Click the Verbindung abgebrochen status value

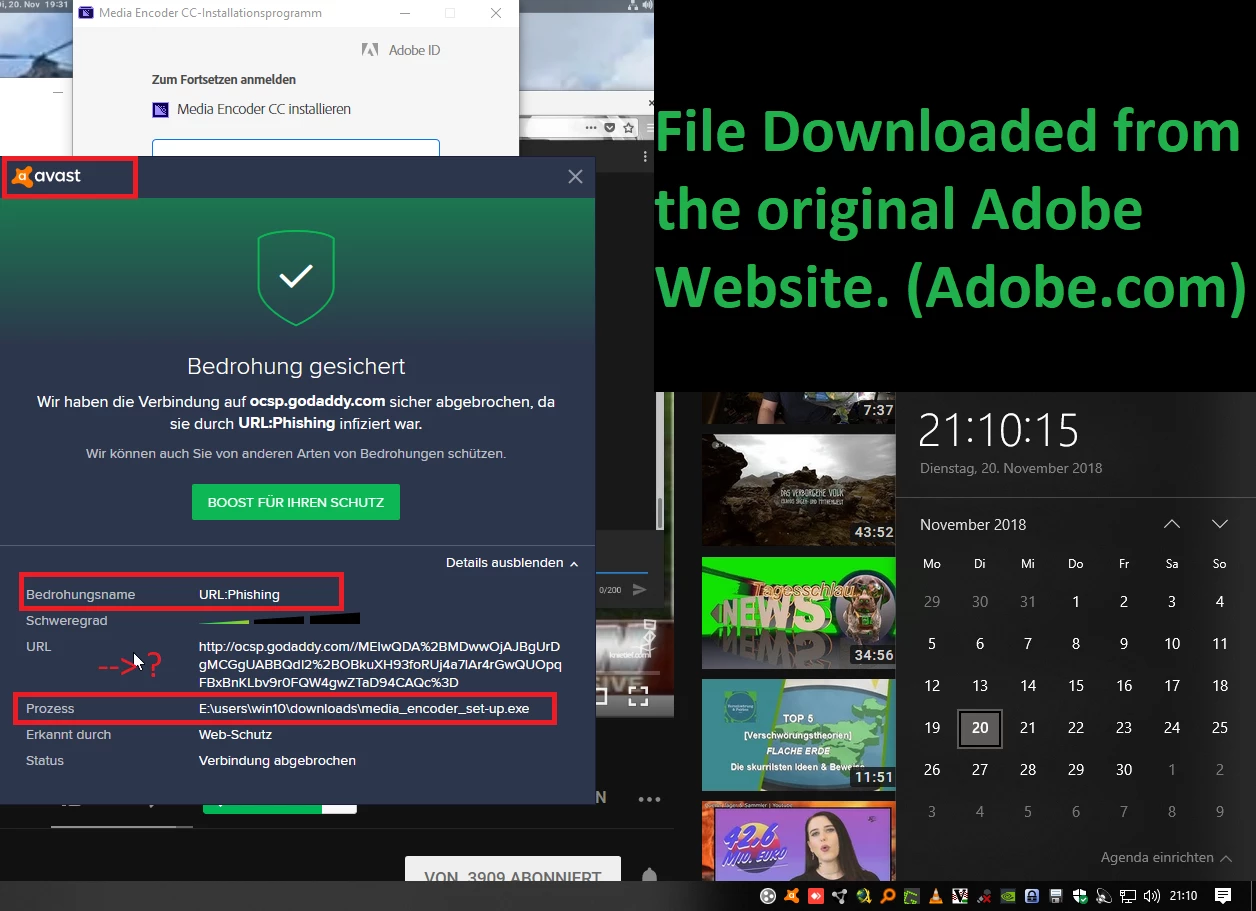(277, 760)
